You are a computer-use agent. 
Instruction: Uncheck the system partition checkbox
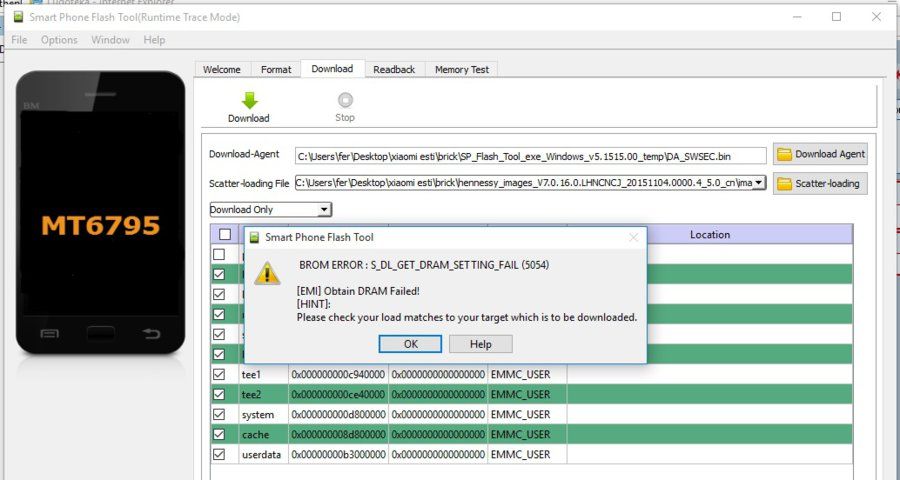pos(219,415)
